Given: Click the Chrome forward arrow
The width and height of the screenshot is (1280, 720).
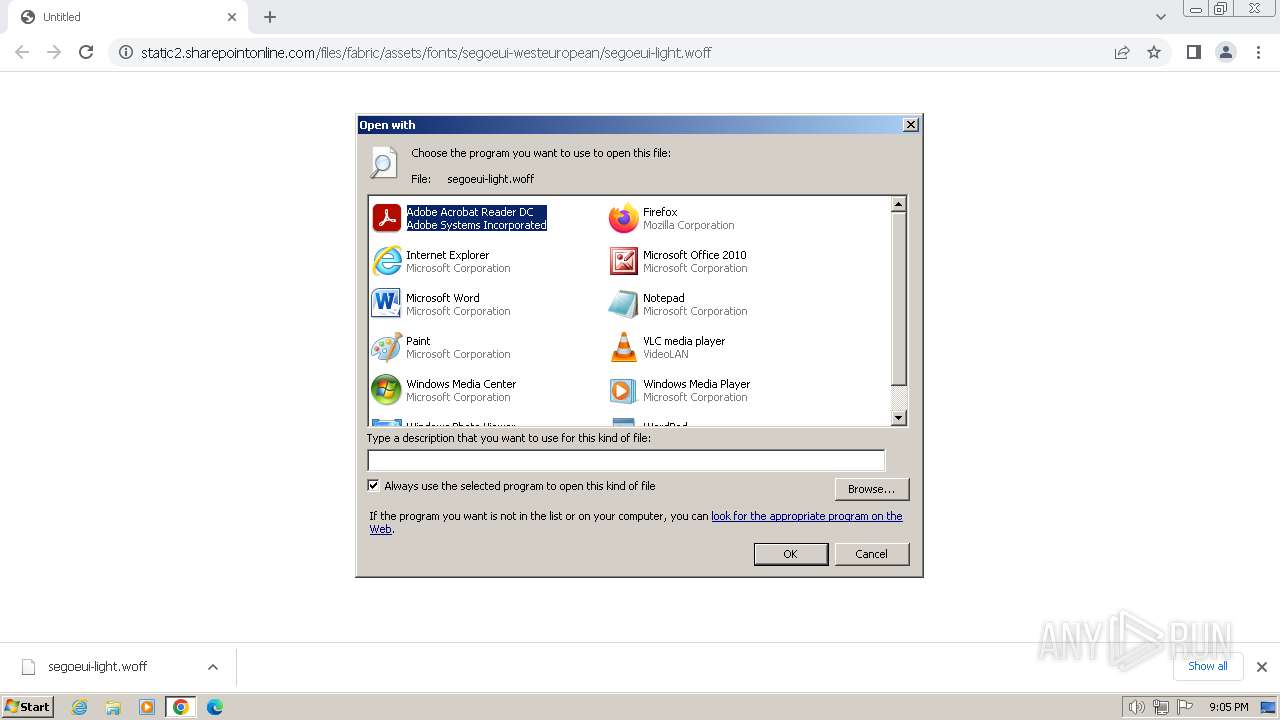Looking at the screenshot, I should [x=54, y=52].
